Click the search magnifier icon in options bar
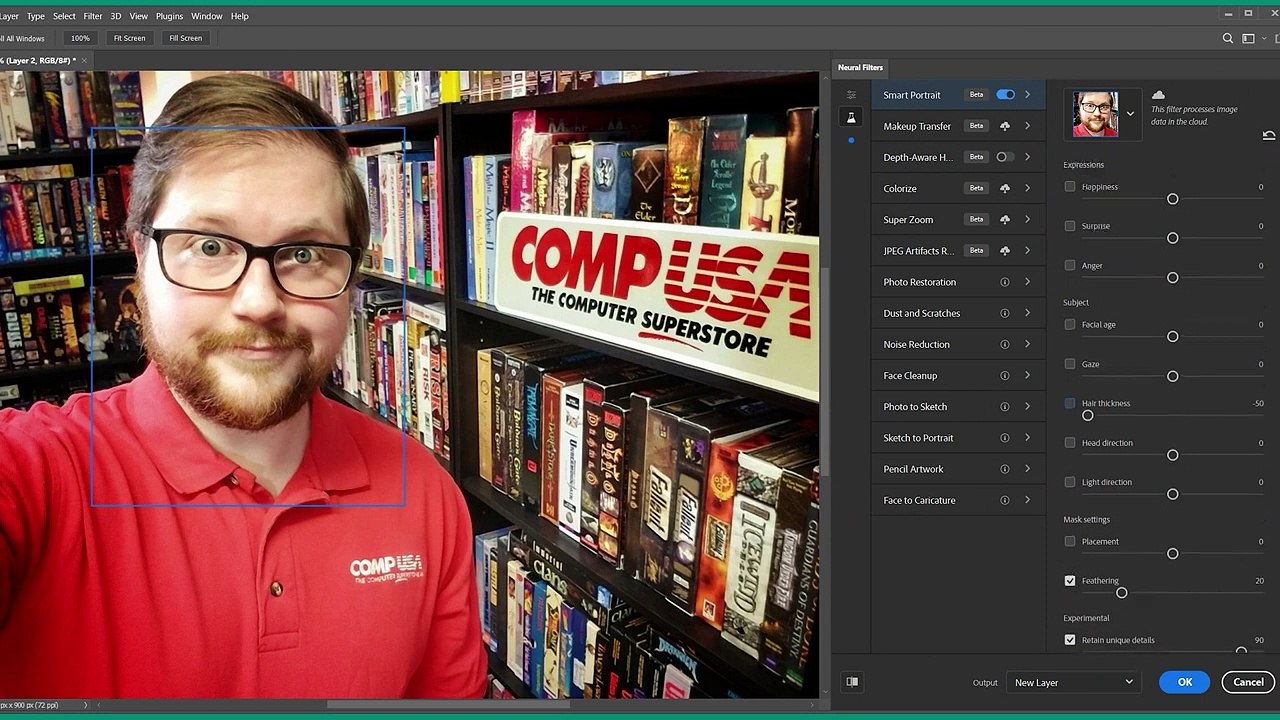Screen dimensions: 1280x720 pos(1228,38)
